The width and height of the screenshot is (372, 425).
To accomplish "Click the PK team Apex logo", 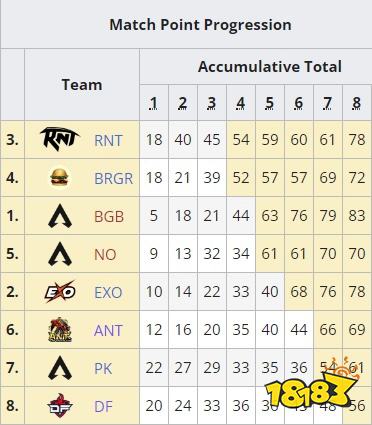I will (60, 368).
